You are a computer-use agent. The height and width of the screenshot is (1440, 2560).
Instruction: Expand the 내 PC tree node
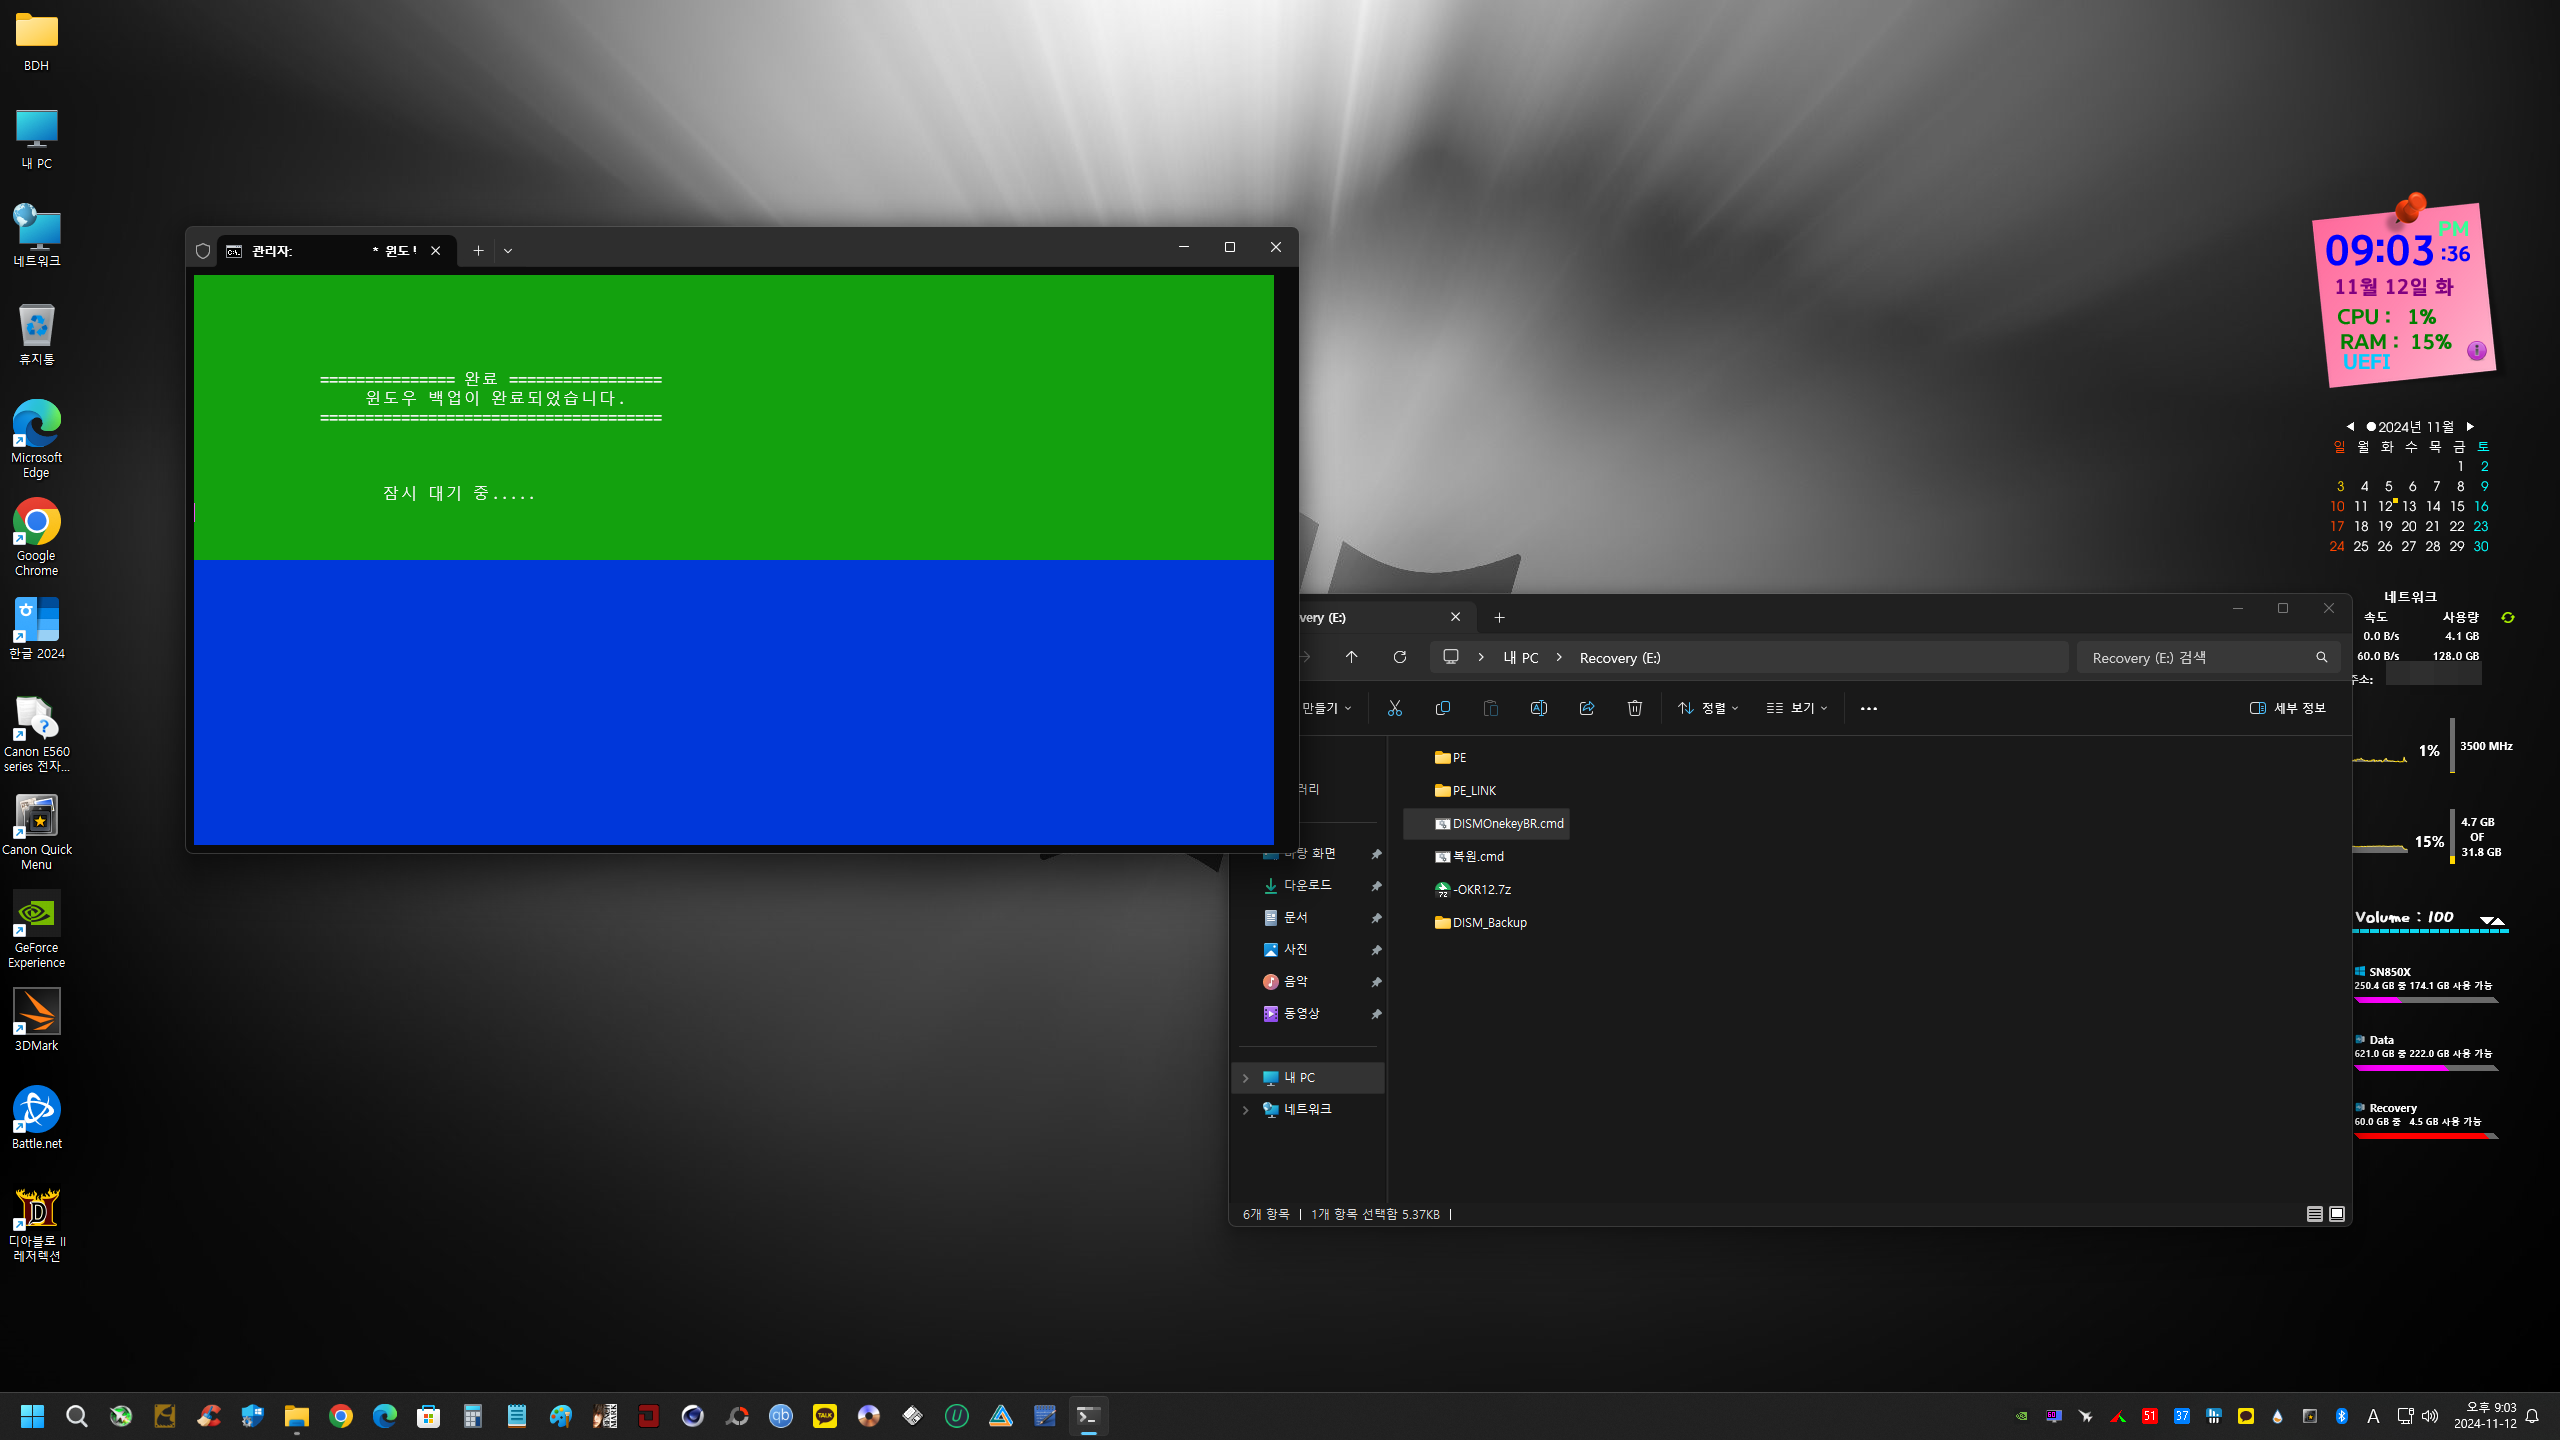[1246, 1078]
